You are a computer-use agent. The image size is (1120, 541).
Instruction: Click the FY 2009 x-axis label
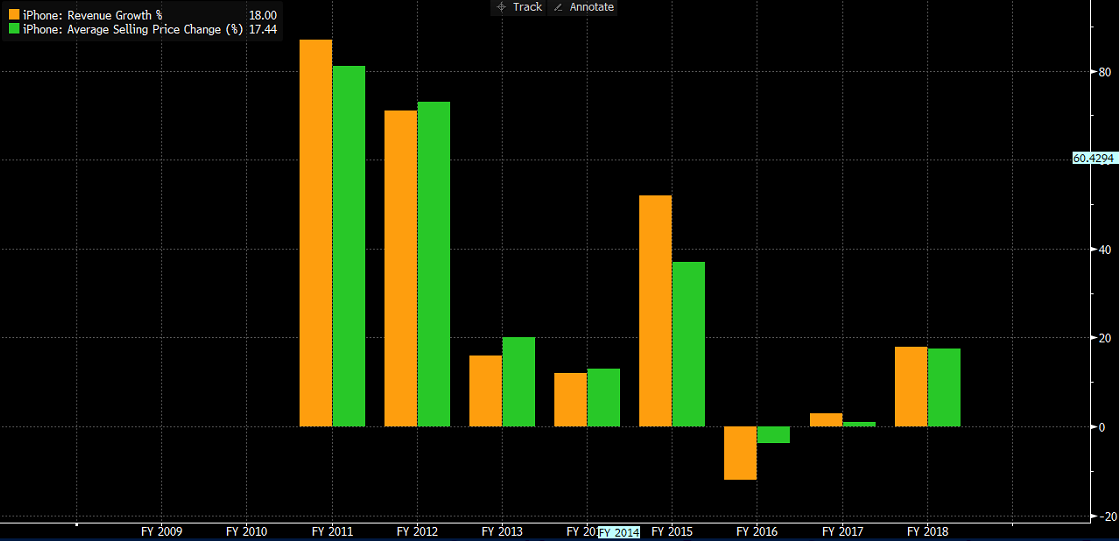161,532
